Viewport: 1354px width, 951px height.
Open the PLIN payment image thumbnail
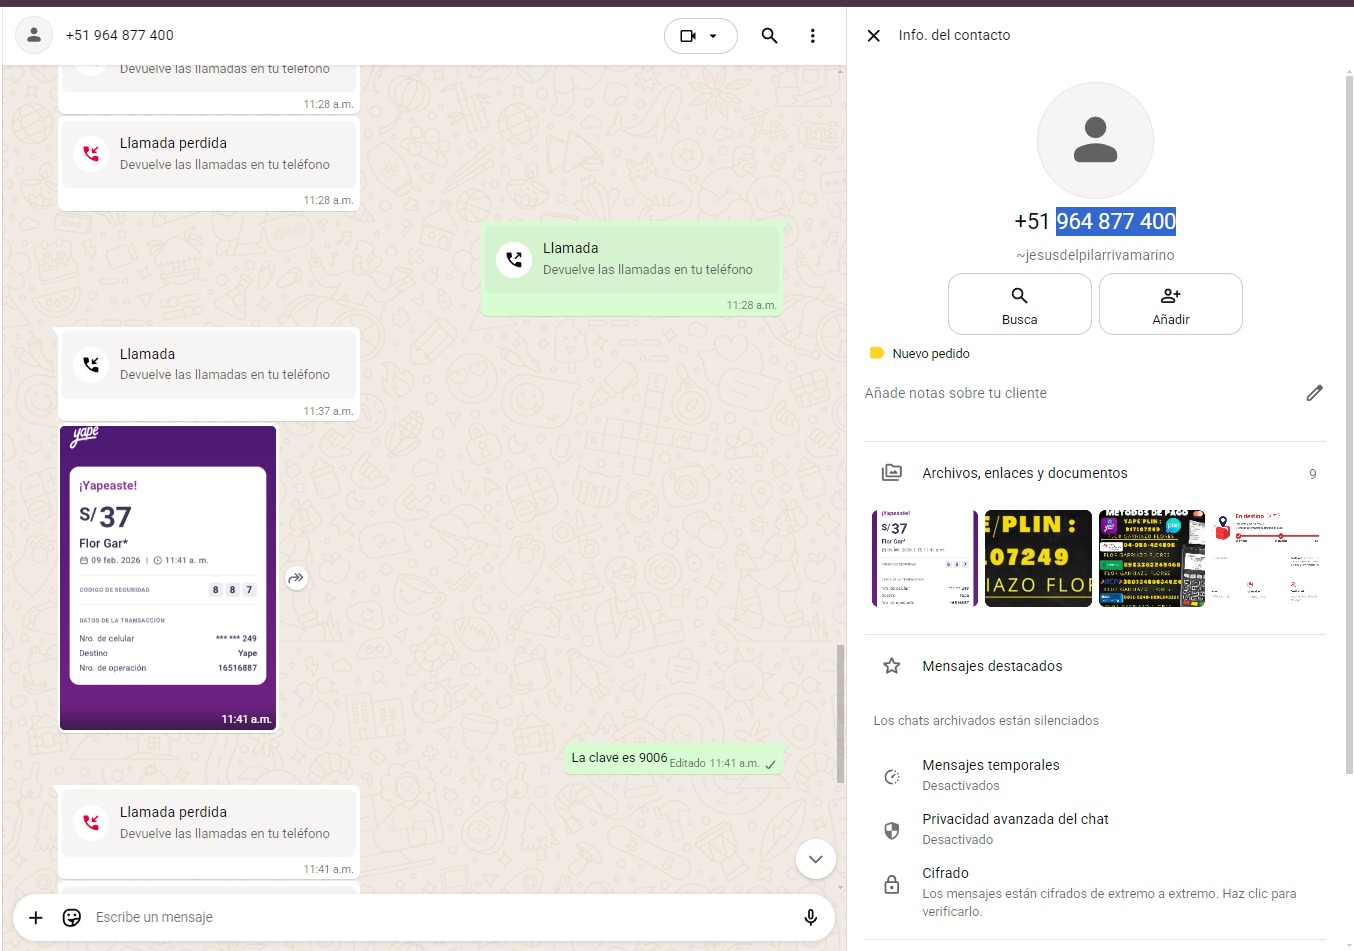pyautogui.click(x=1038, y=558)
